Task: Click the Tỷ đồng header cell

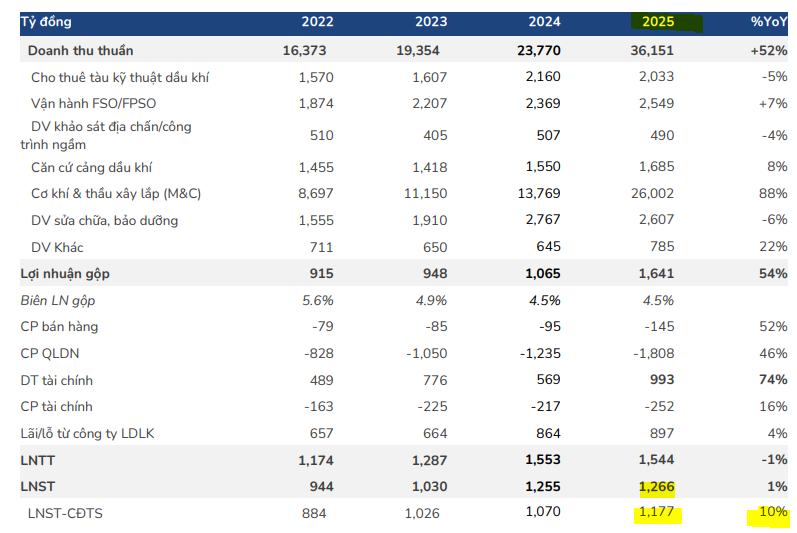Action: click(46, 22)
